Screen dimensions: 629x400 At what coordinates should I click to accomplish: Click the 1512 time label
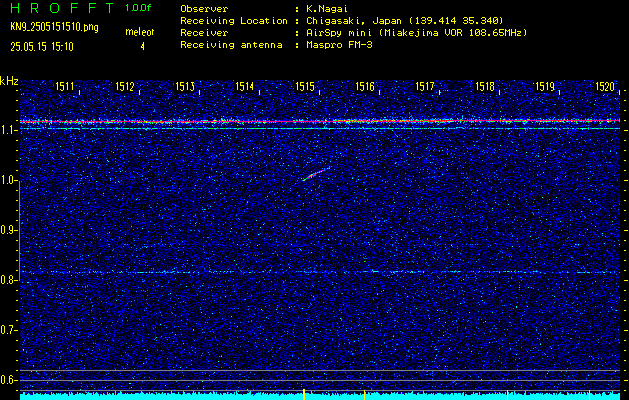(125, 86)
